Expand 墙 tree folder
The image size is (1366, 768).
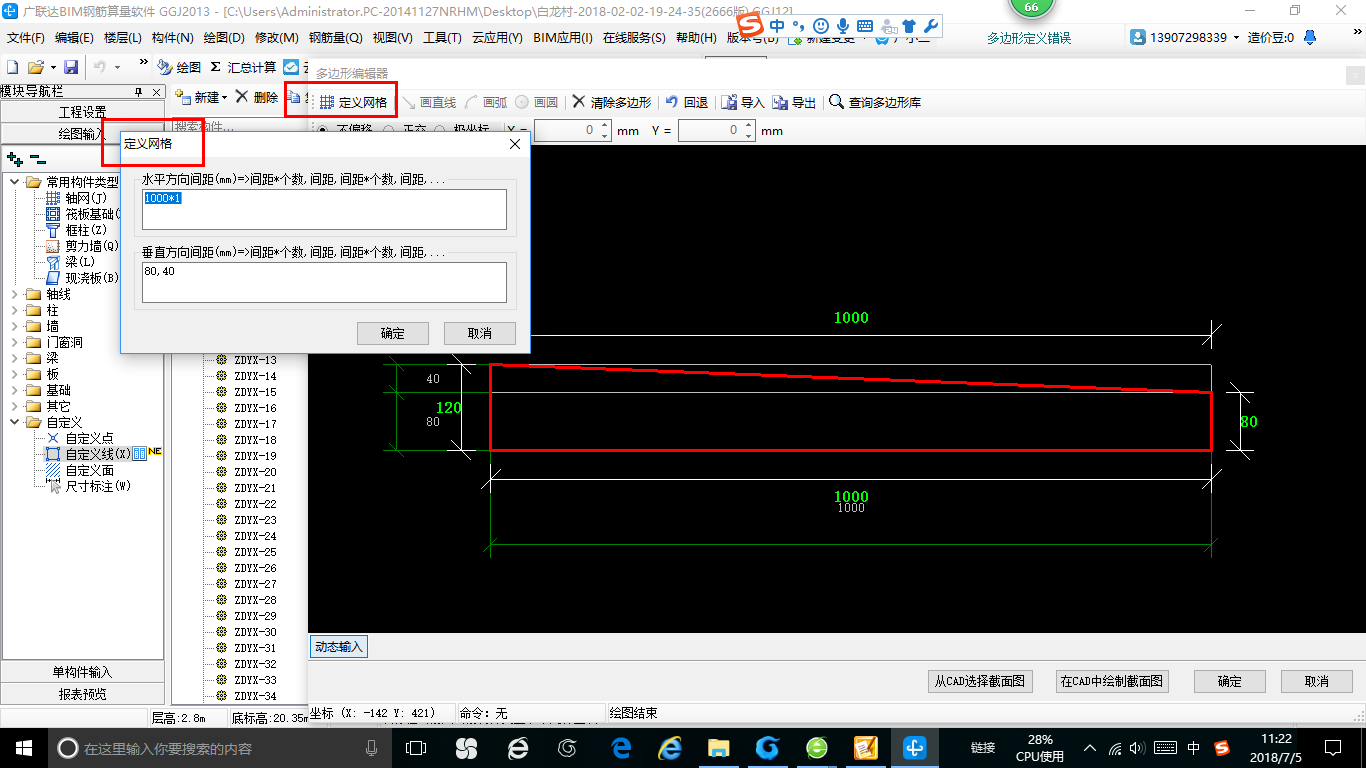(15, 326)
